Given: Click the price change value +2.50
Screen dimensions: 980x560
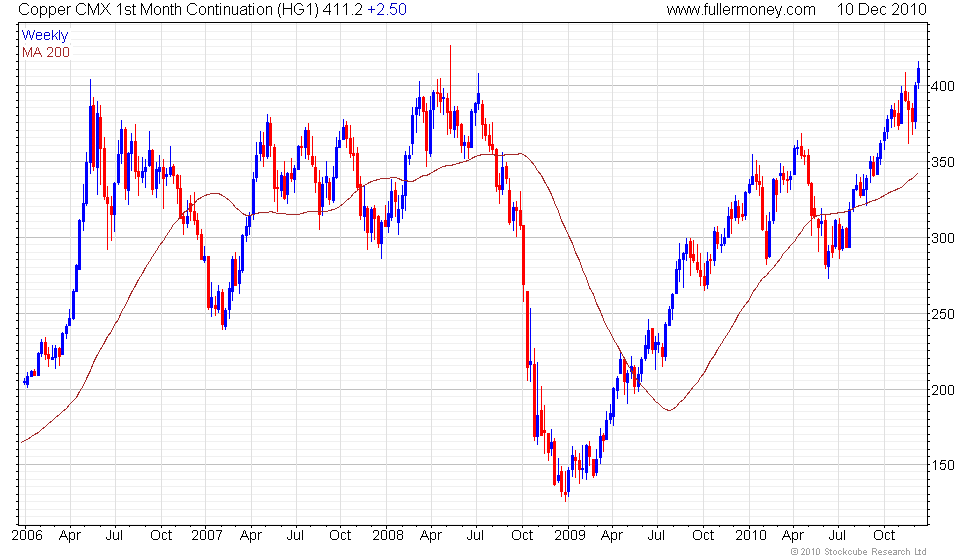Looking at the screenshot, I should [x=387, y=9].
